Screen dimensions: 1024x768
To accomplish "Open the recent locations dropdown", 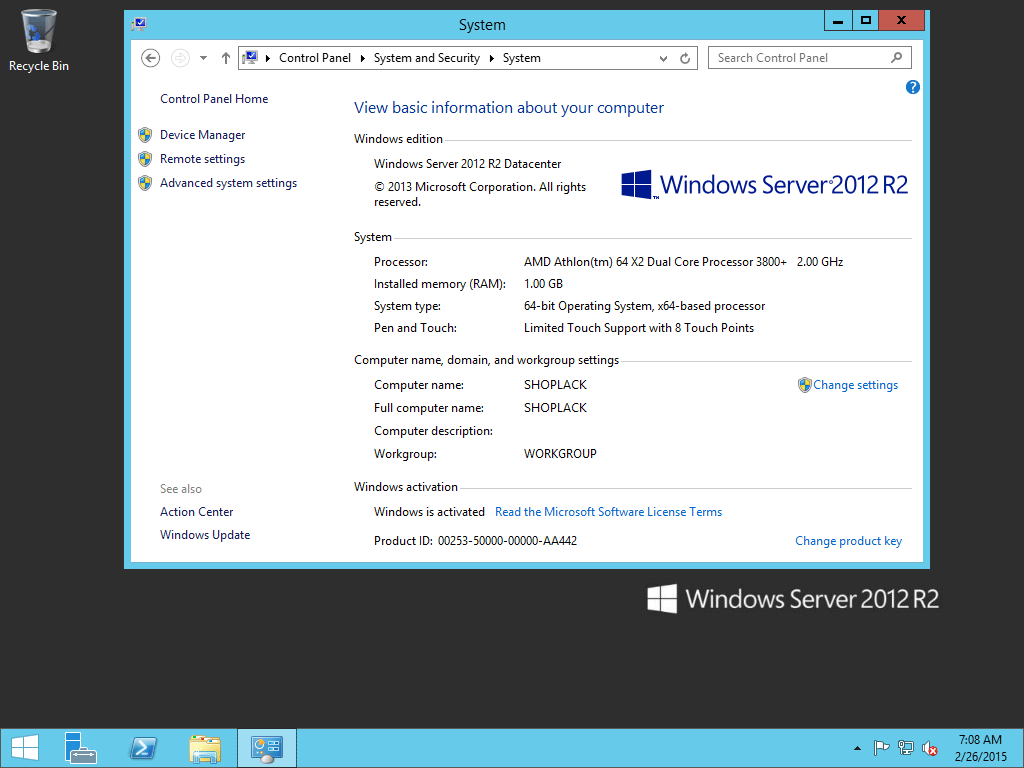I will click(x=204, y=58).
